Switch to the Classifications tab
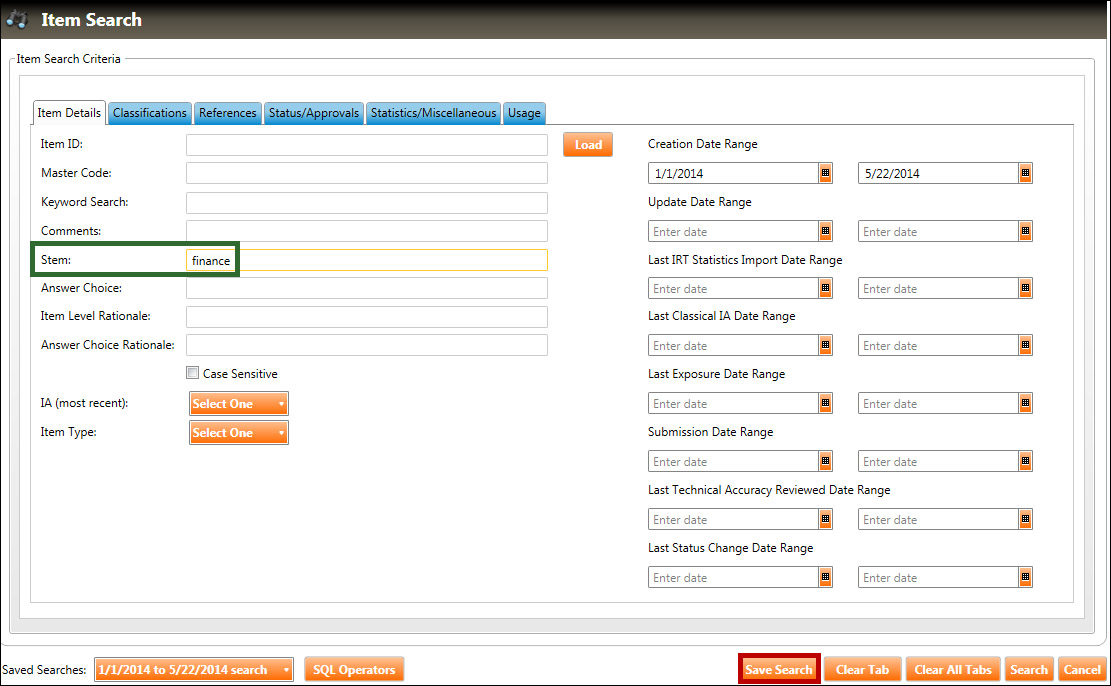Viewport: 1111px width, 686px height. tap(150, 113)
